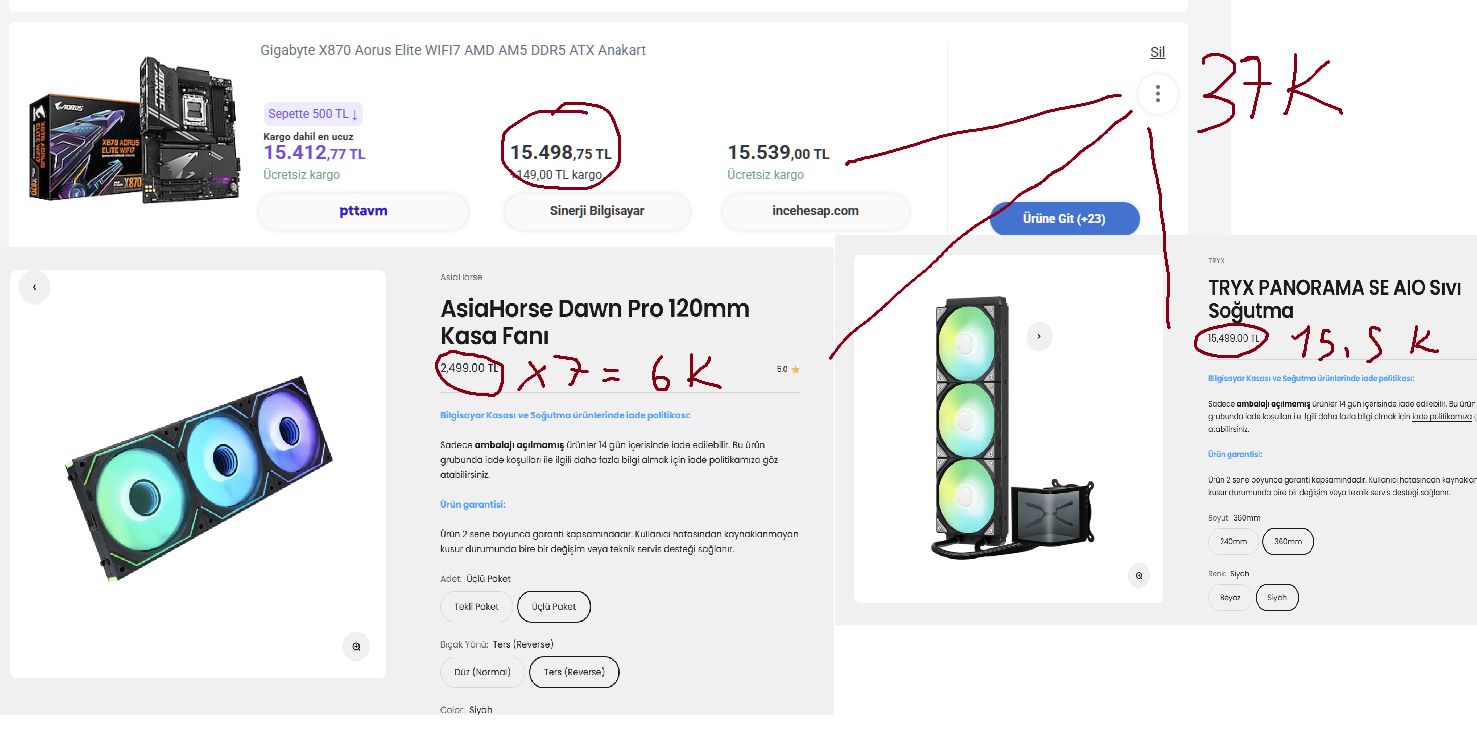The image size is (1477, 756).
Task: Click the 'AsiaHorse' brand label above fan title
Action: [x=461, y=277]
